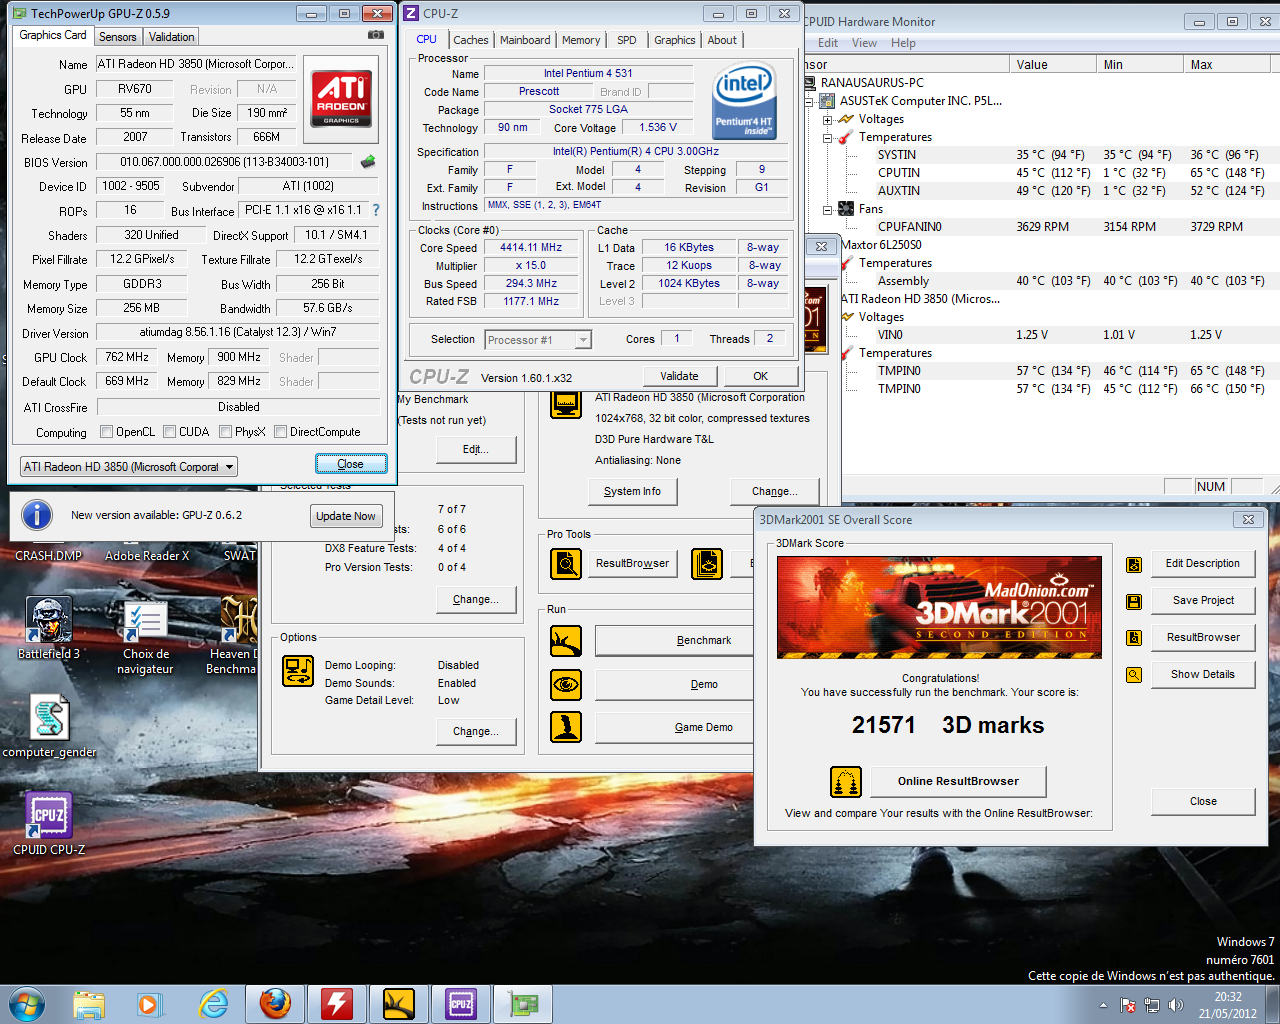
Task: Click the 3DMark2001 MadOnion banner image
Action: click(x=939, y=607)
